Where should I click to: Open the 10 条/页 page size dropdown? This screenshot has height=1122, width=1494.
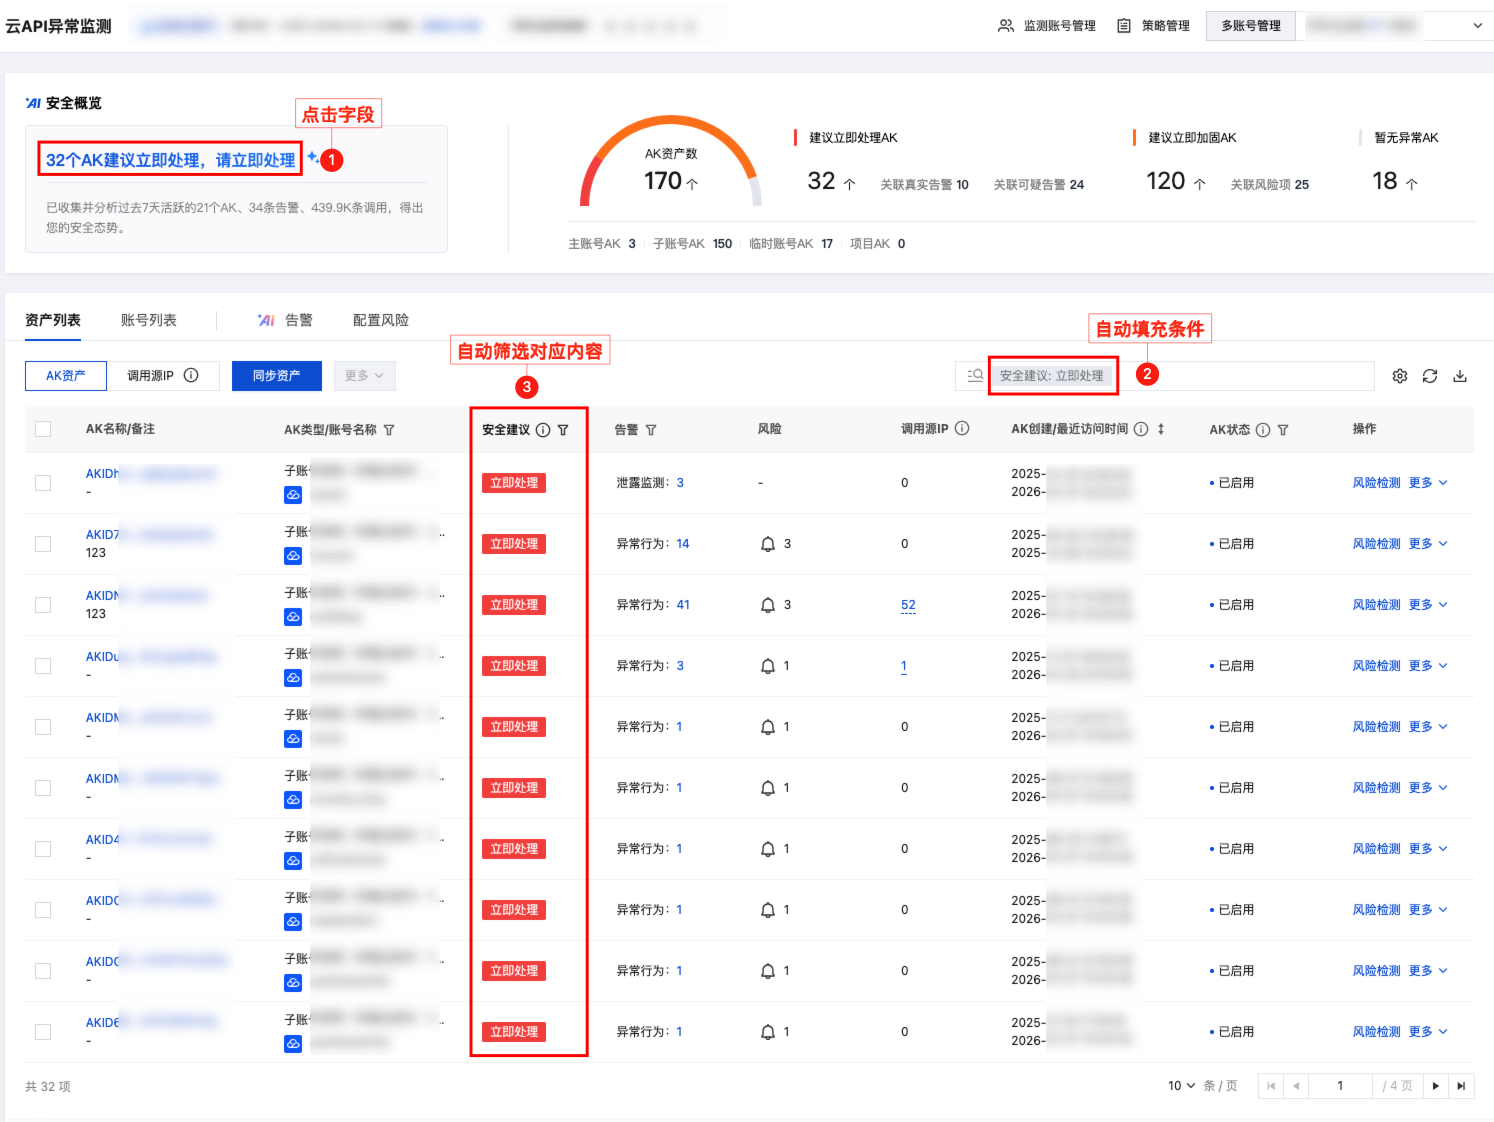point(1181,1086)
